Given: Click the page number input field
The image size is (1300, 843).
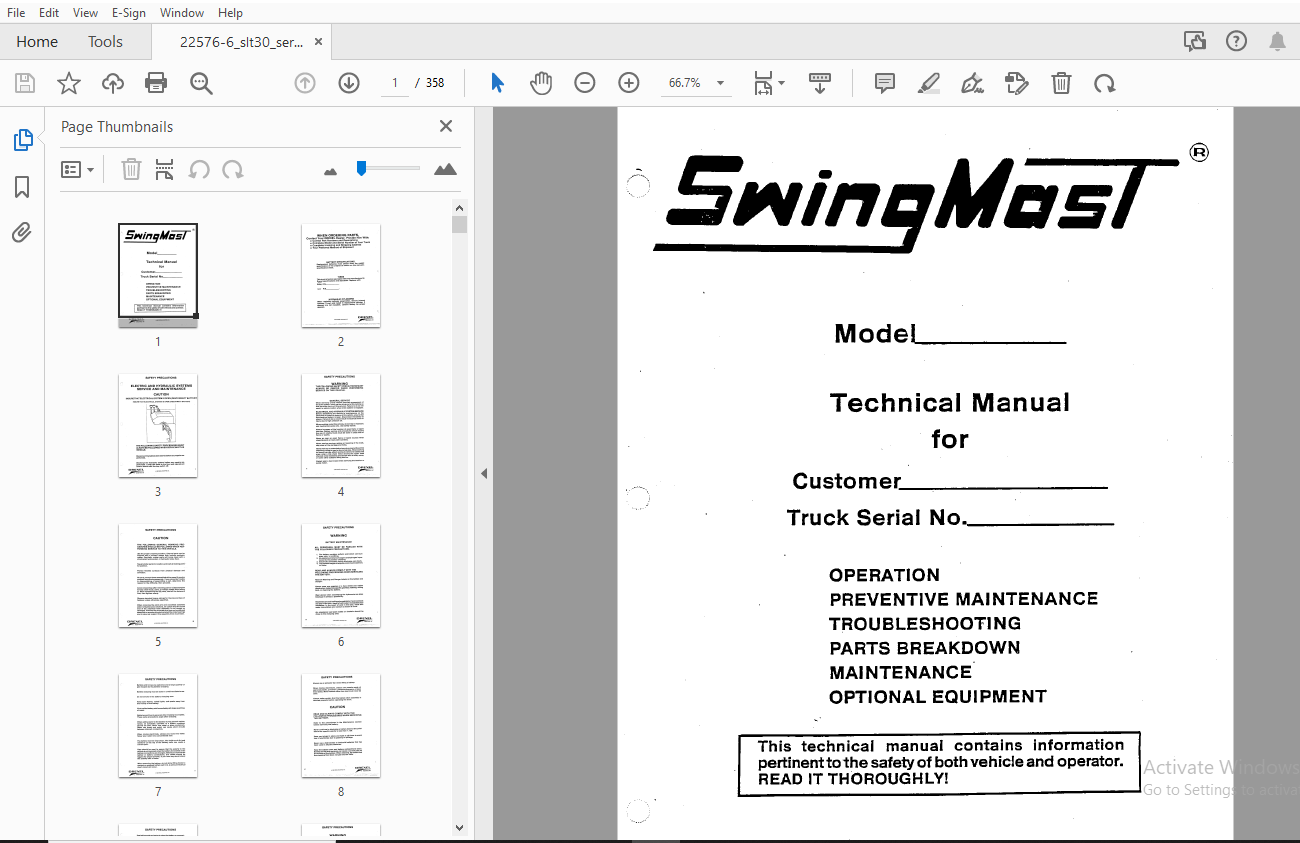Looking at the screenshot, I should click(x=395, y=83).
